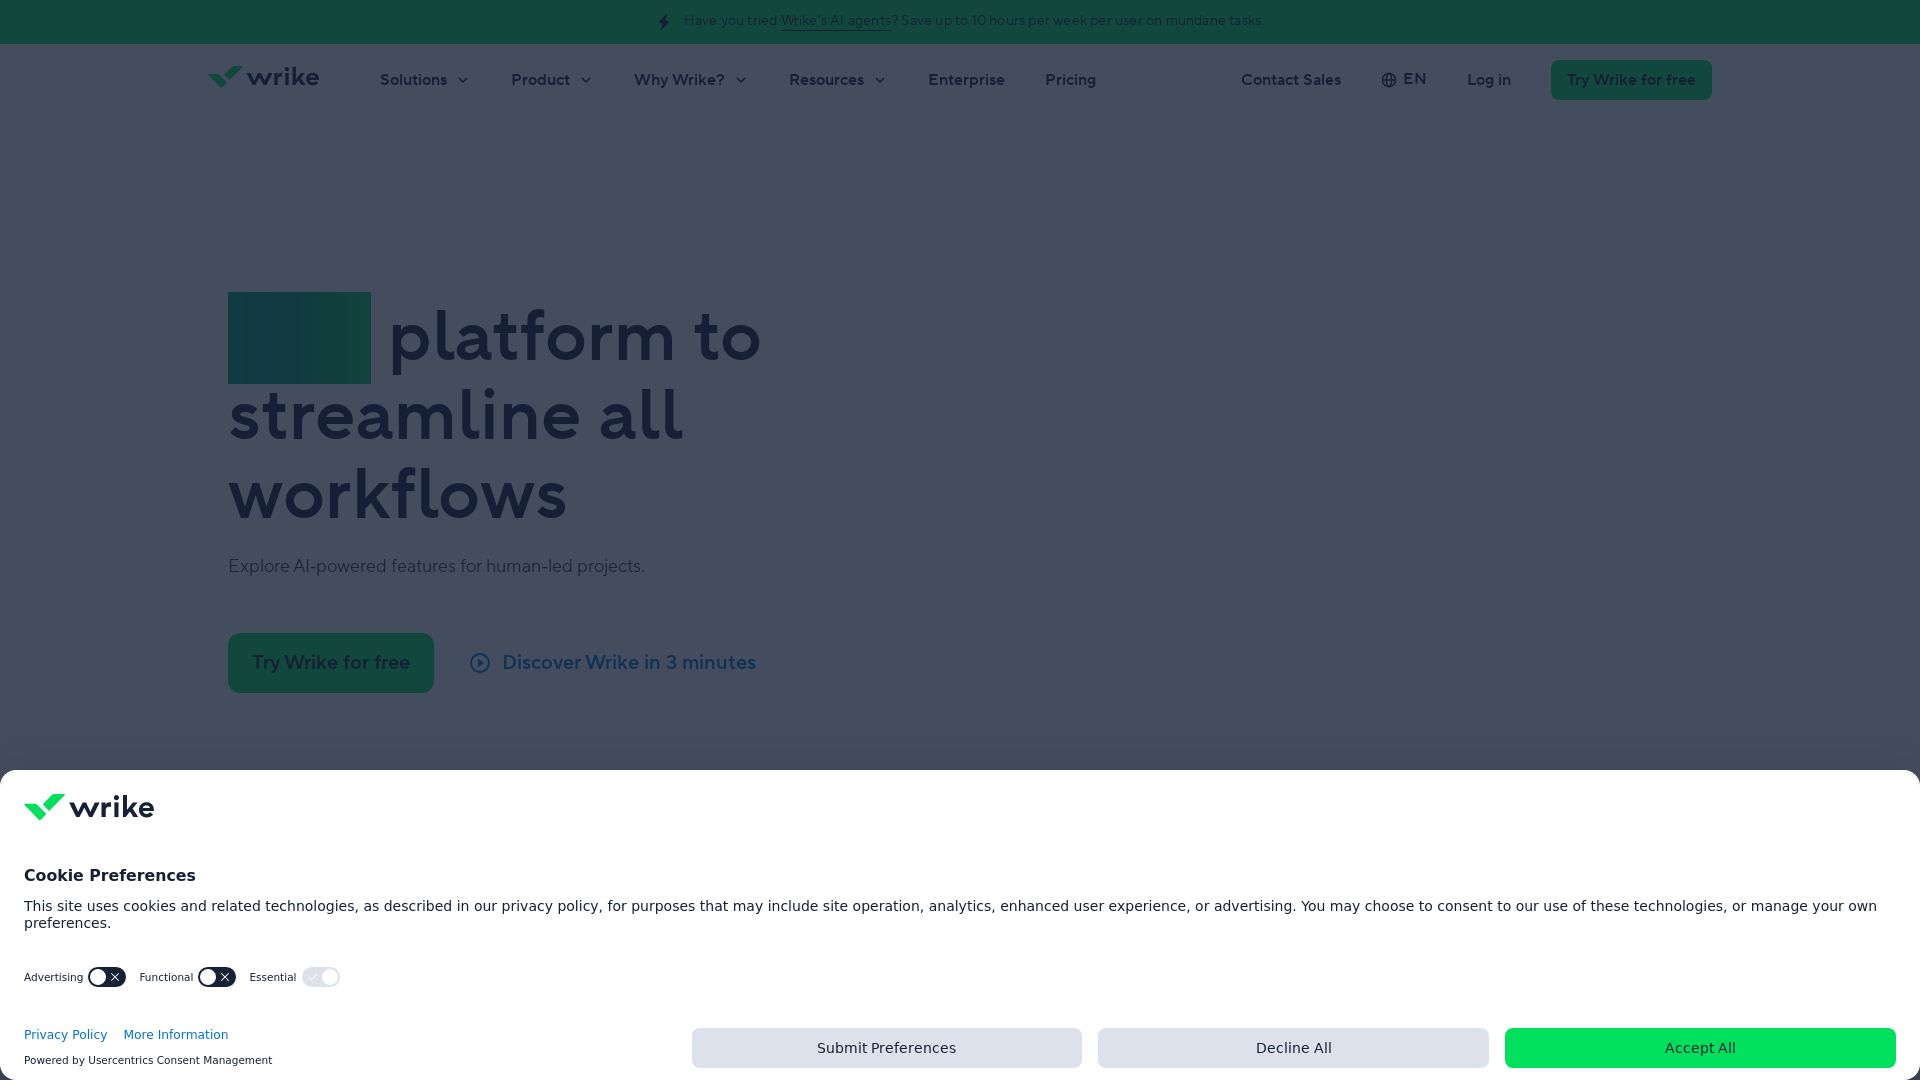Open the Product dropdown chevron
The height and width of the screenshot is (1080, 1920).
586,80
